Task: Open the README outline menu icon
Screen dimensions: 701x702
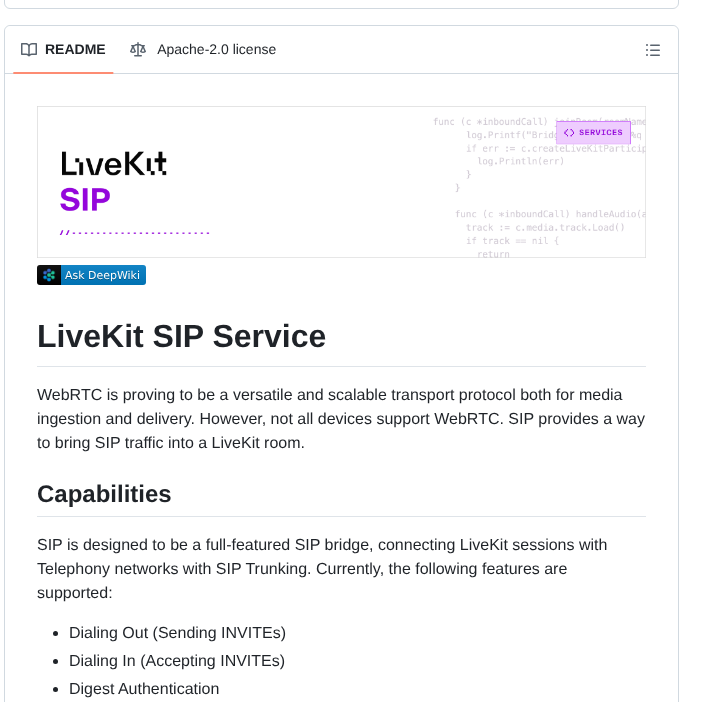Action: pyautogui.click(x=653, y=50)
